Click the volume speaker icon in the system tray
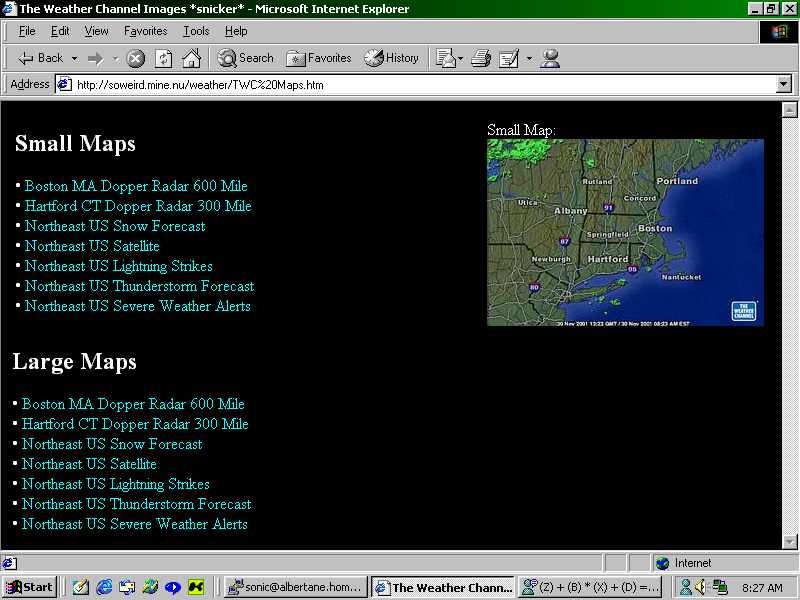The width and height of the screenshot is (800, 600). click(x=701, y=587)
